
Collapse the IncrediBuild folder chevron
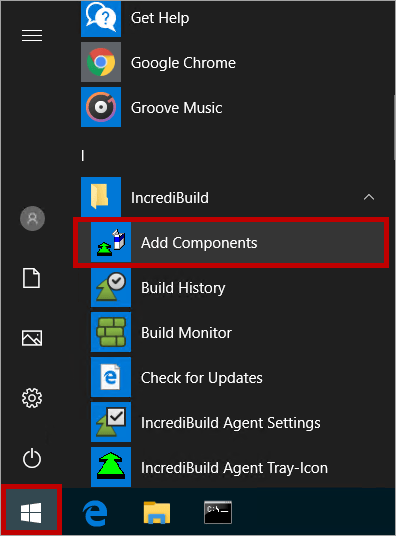pos(369,197)
